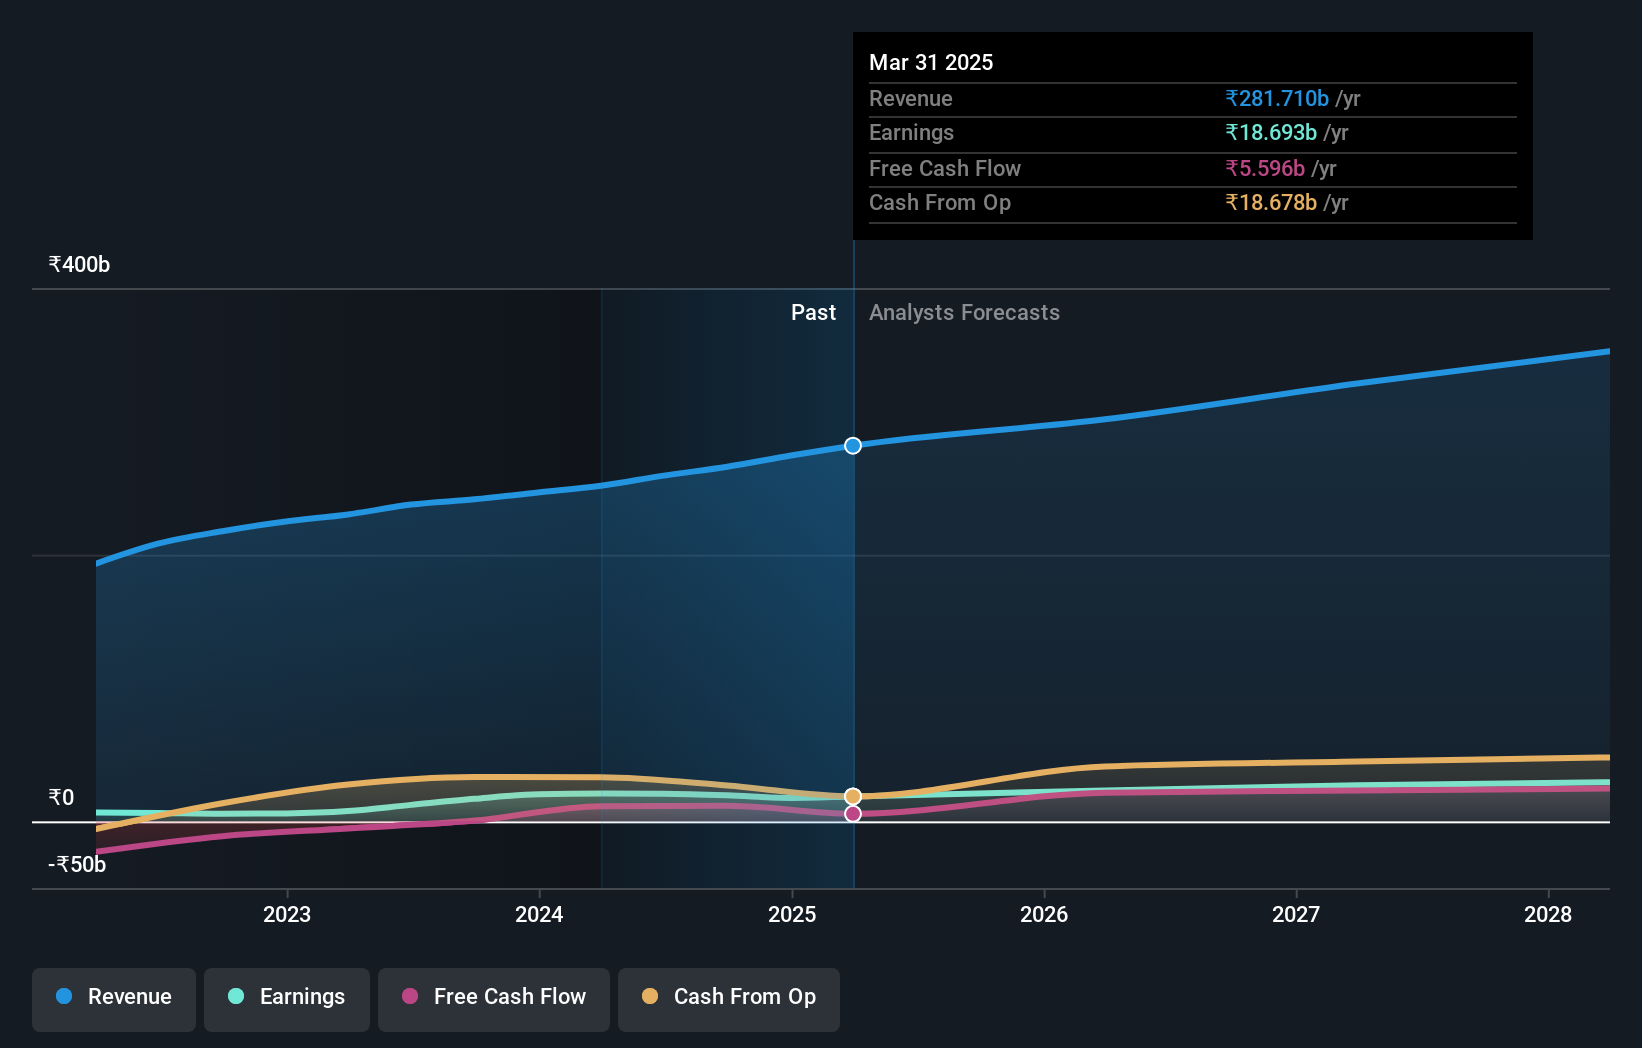Click the 2026 x-axis label
1642x1048 pixels.
point(1044,914)
